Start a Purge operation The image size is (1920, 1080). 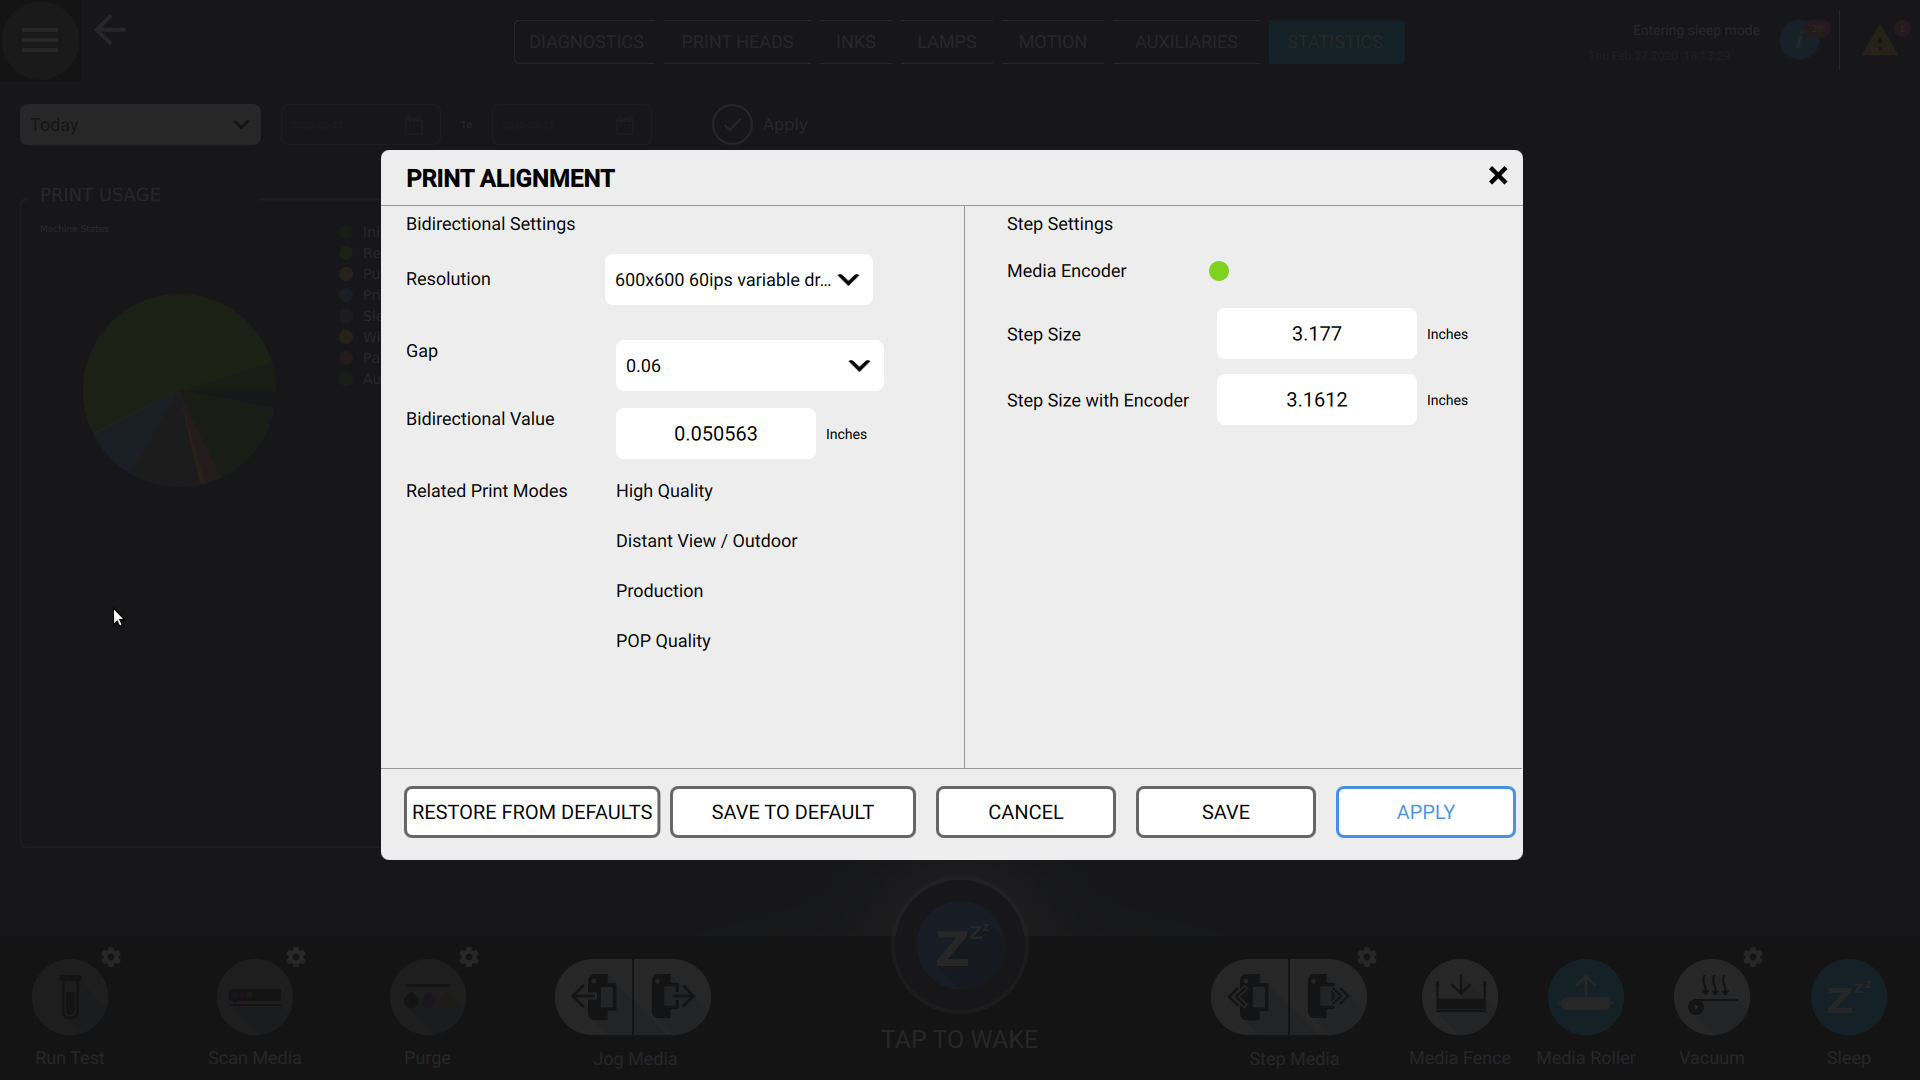(x=427, y=996)
